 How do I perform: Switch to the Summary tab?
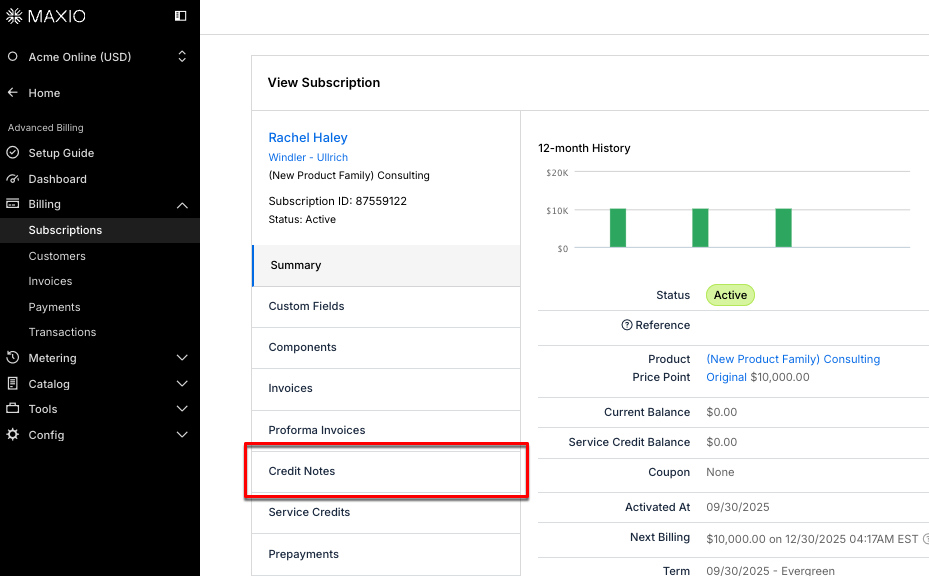tap(295, 265)
